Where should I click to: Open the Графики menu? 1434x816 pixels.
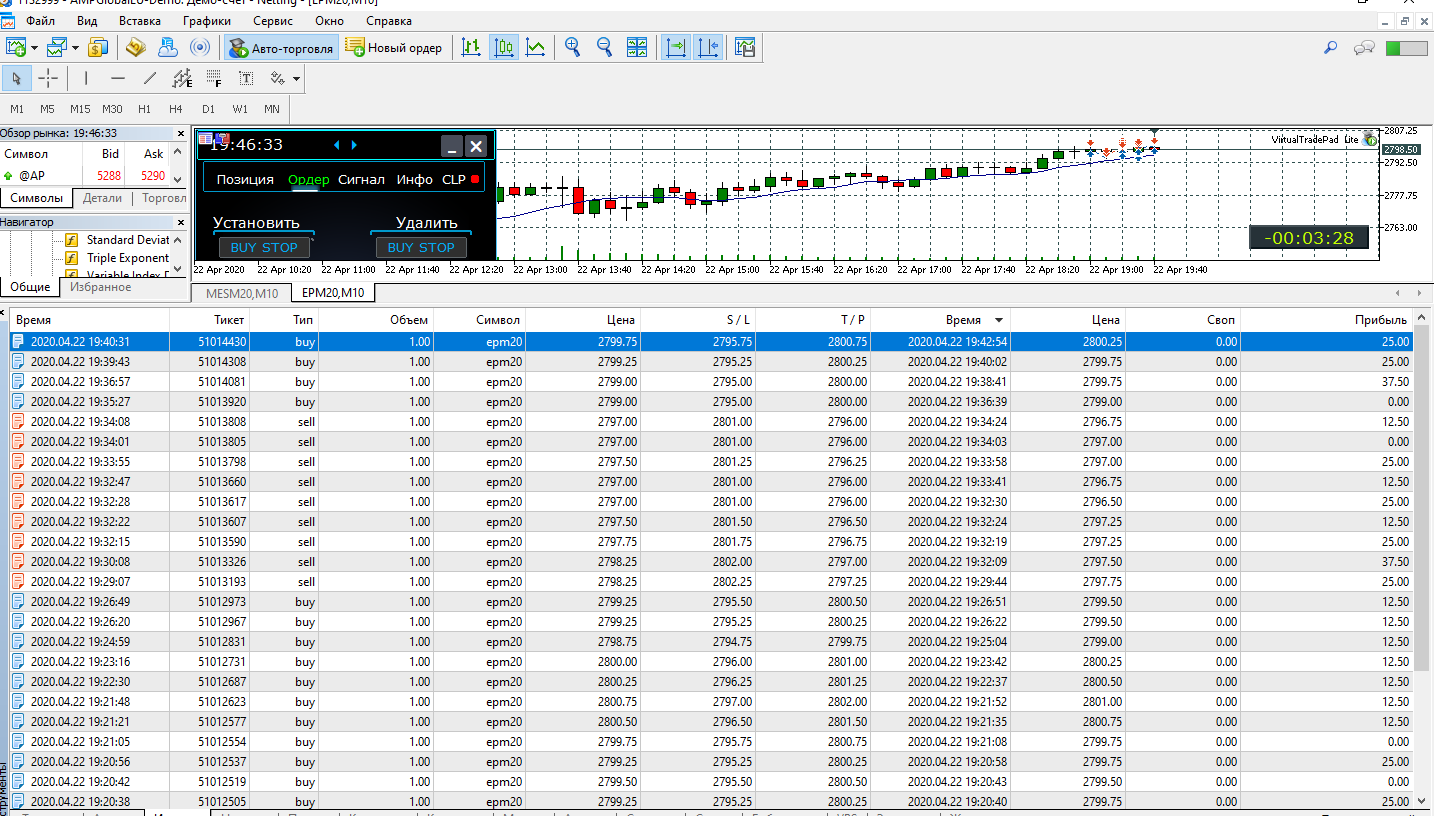coord(207,20)
